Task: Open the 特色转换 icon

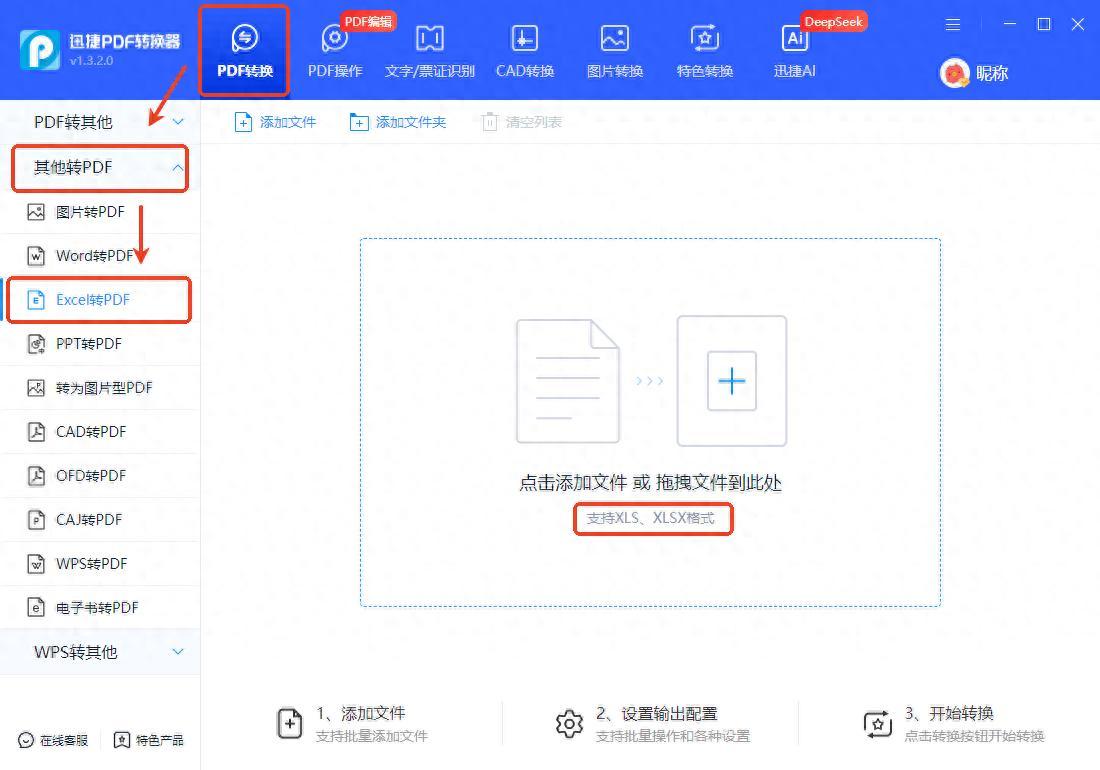Action: coord(704,40)
